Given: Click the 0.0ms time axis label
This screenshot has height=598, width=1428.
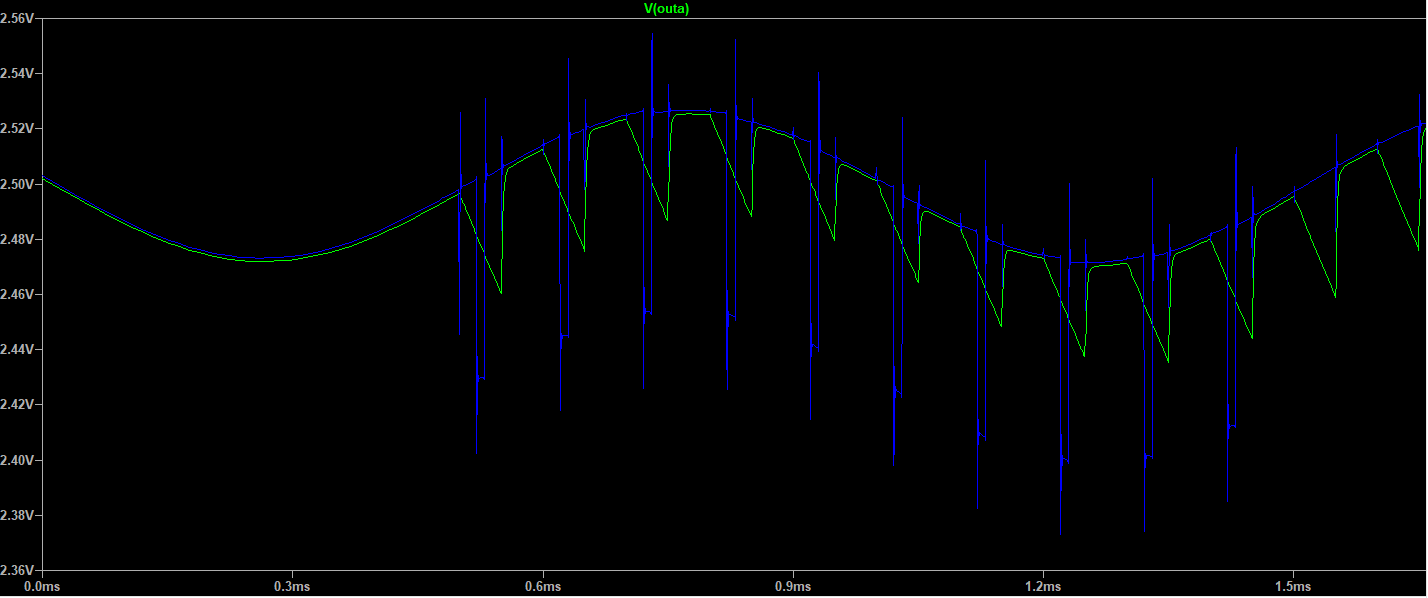Looking at the screenshot, I should [x=41, y=585].
